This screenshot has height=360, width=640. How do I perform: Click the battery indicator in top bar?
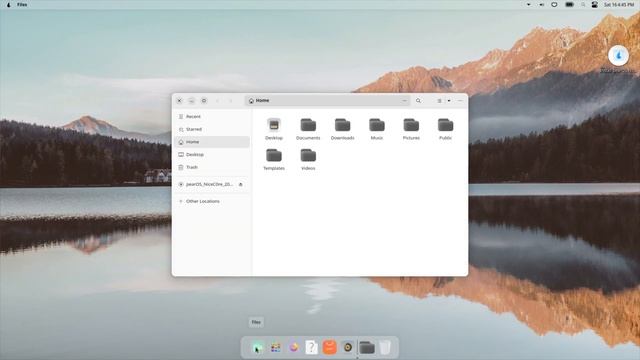coord(569,4)
